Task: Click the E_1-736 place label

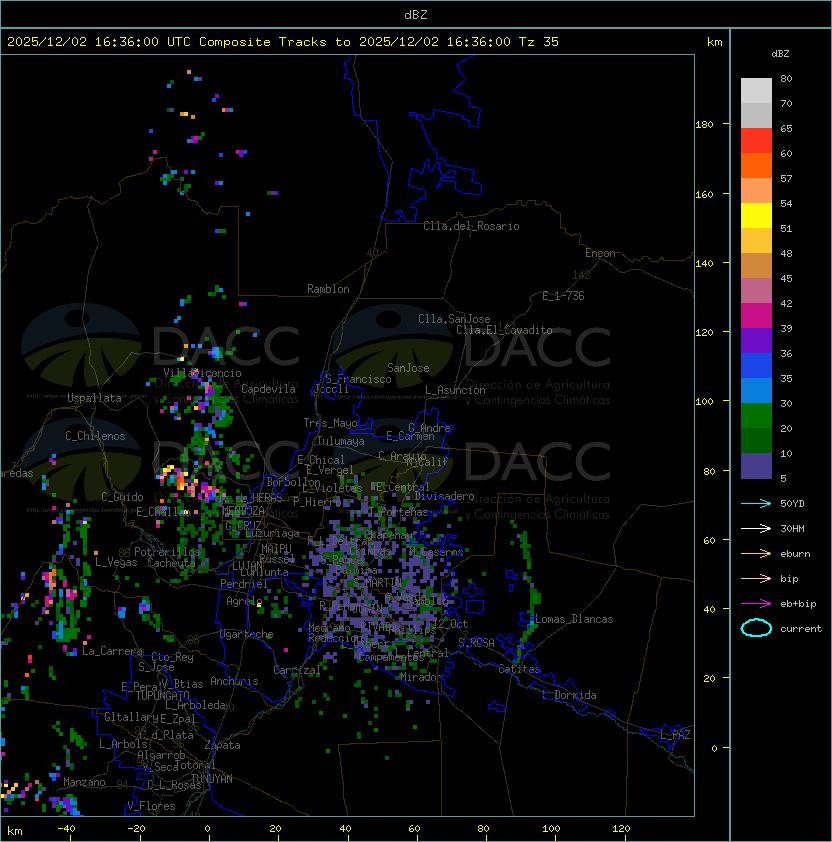Action: coord(563,296)
